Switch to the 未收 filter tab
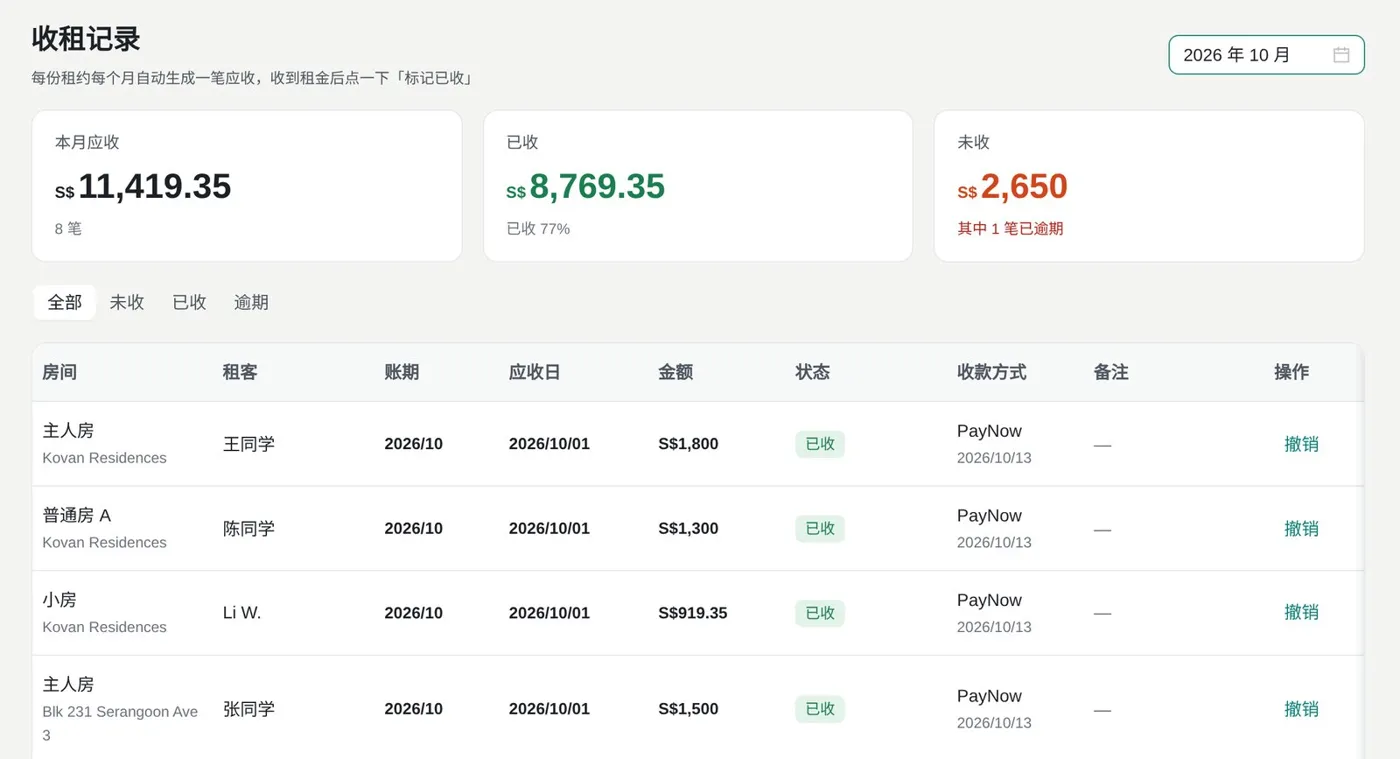The height and width of the screenshot is (759, 1400). (127, 302)
